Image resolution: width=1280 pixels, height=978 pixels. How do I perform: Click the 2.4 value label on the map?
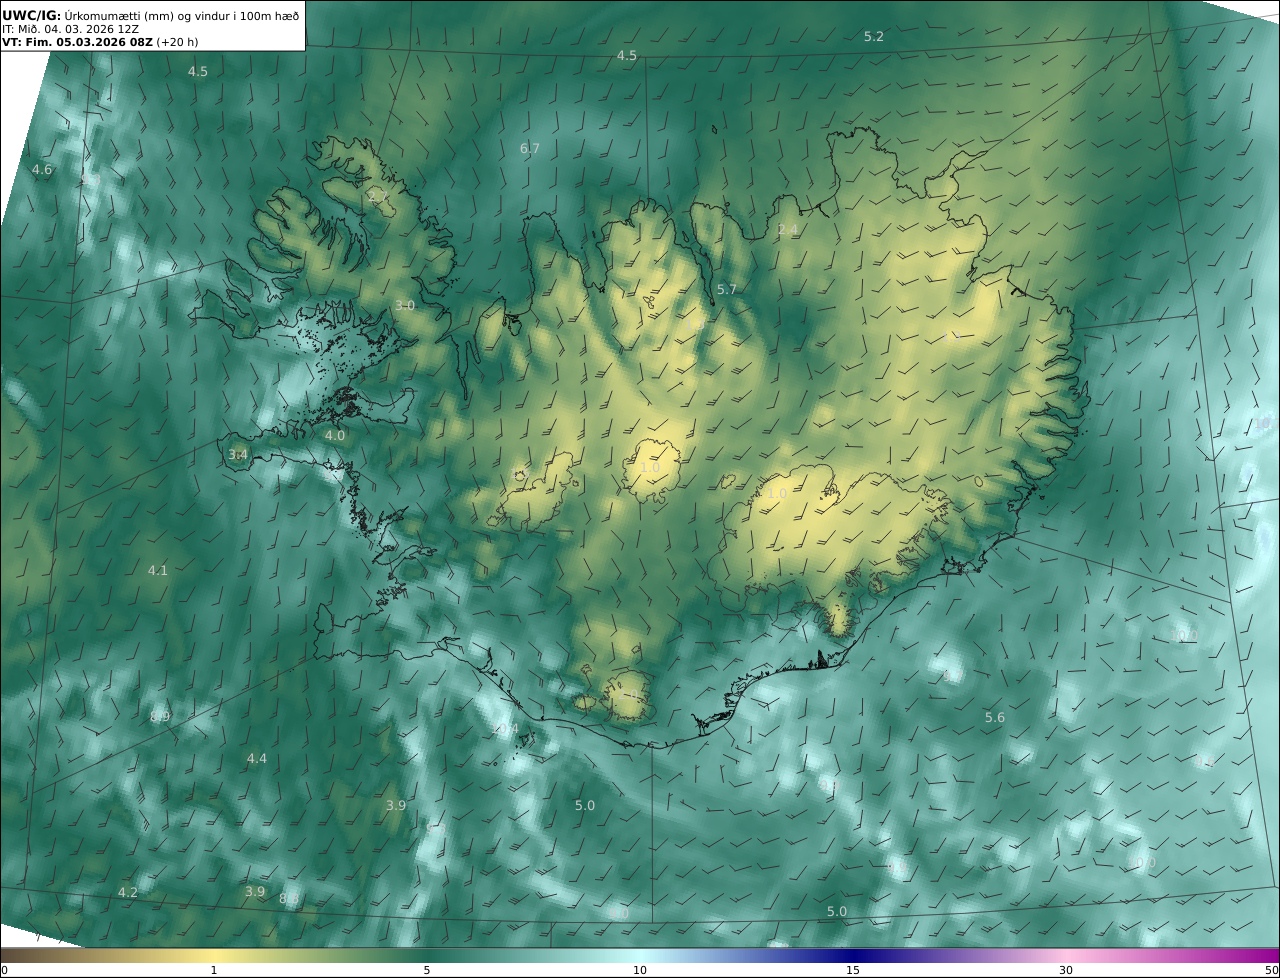(x=788, y=230)
